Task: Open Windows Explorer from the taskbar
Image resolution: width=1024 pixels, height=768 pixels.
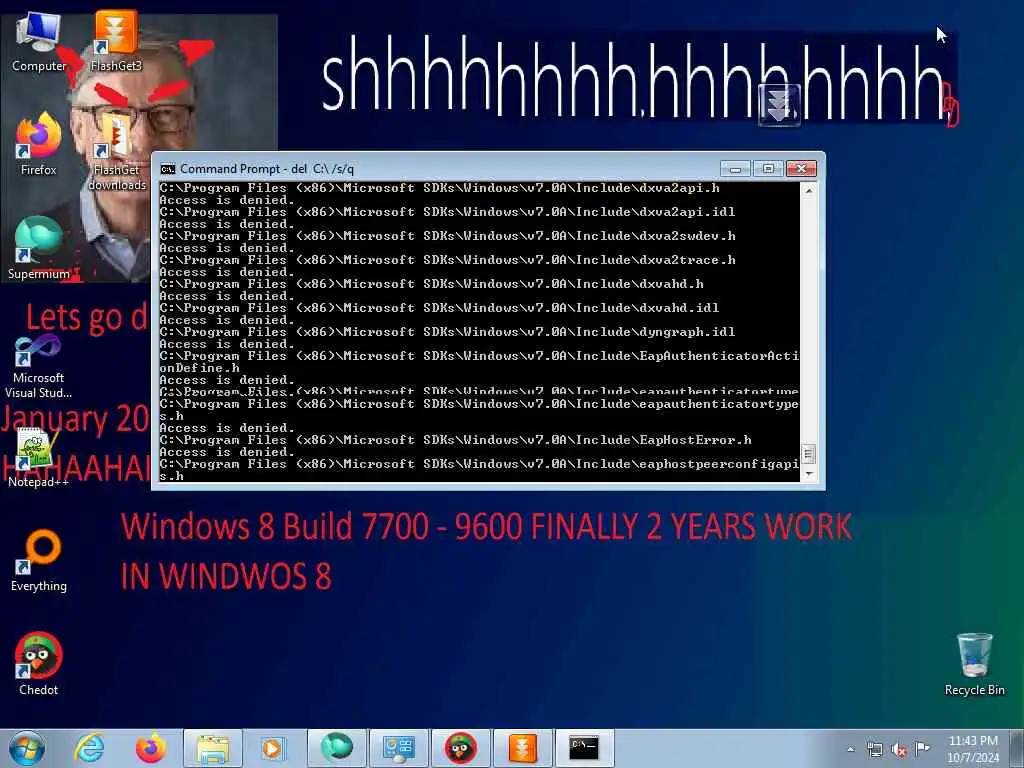Action: click(x=213, y=748)
